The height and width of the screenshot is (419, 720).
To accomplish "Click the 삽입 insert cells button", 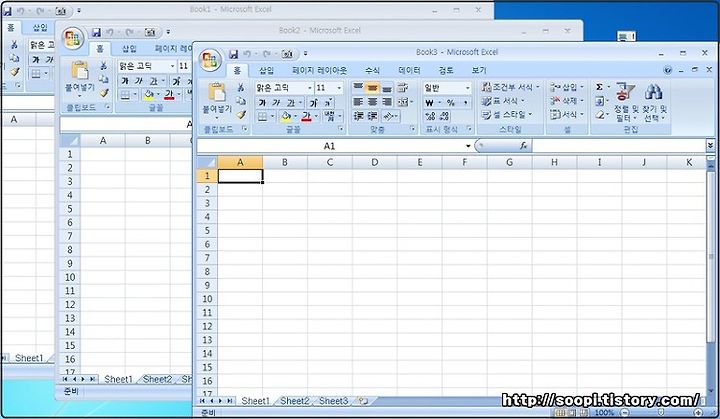I will [x=567, y=87].
